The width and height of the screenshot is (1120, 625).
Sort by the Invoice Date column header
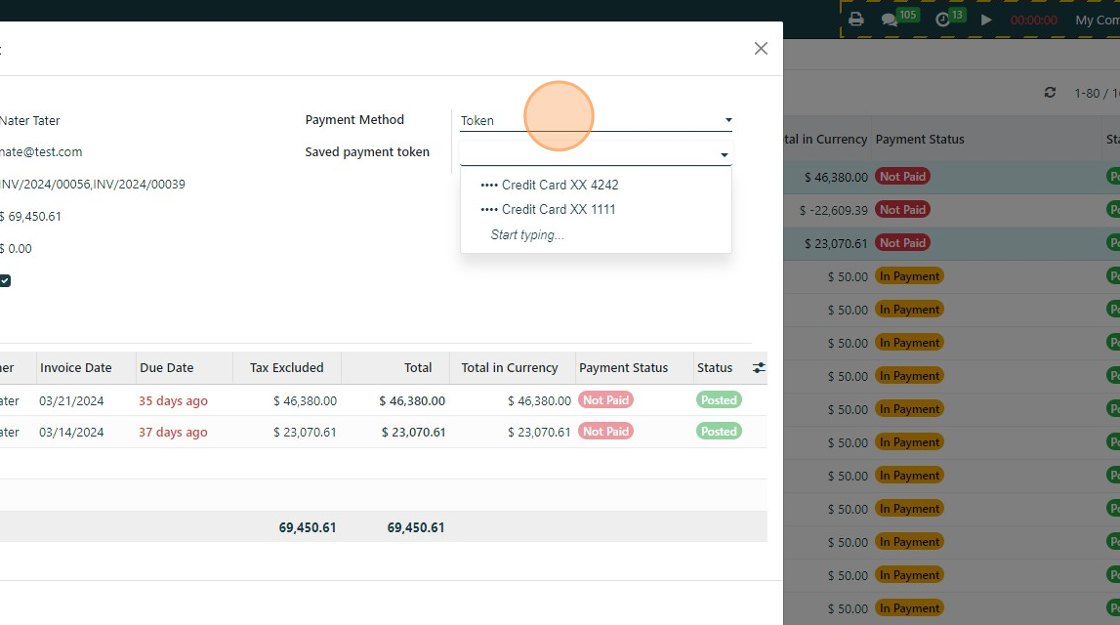coord(76,368)
